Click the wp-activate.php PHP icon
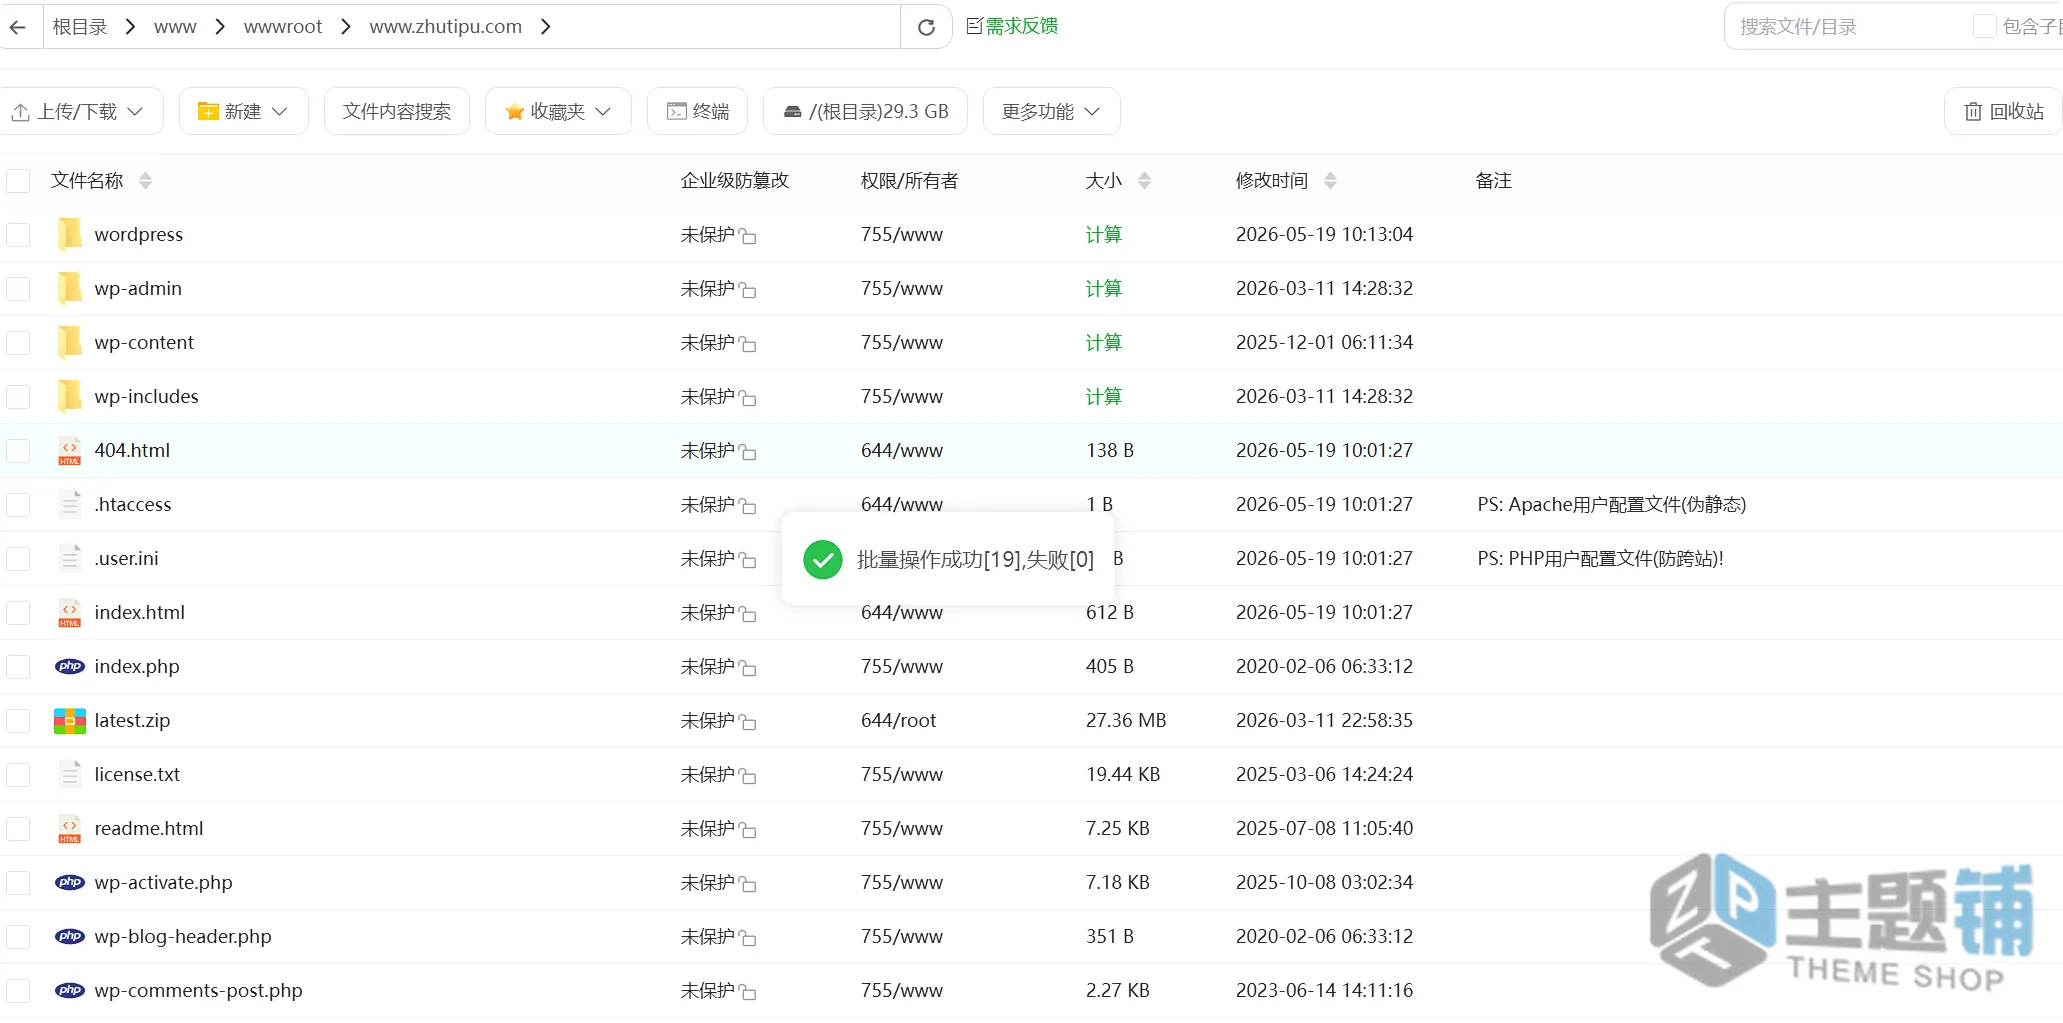The width and height of the screenshot is (2063, 1023). tap(69, 882)
